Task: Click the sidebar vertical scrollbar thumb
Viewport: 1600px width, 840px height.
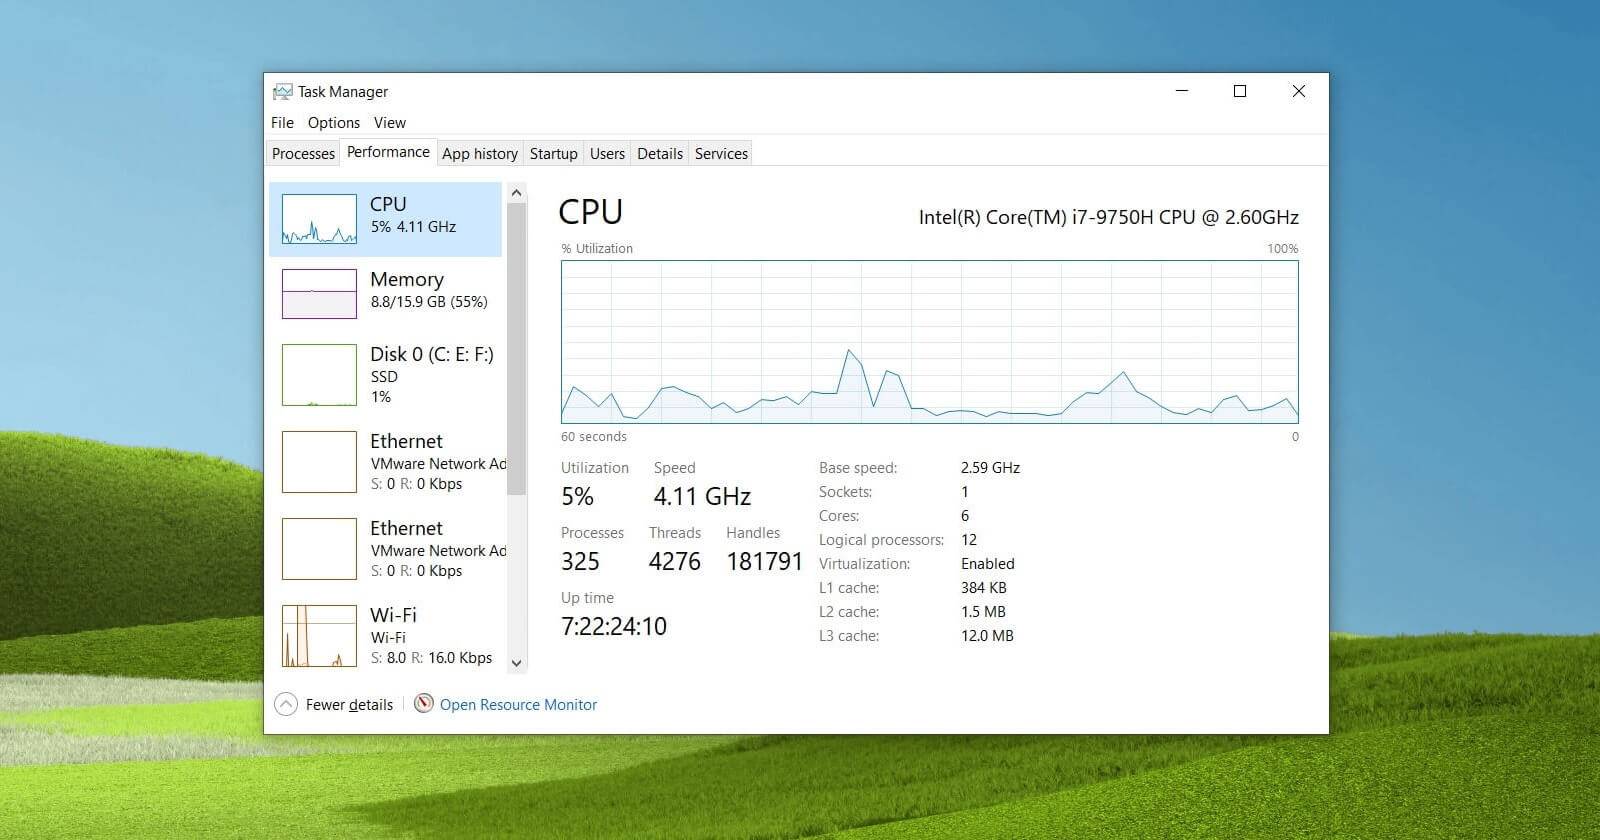Action: pos(516,349)
